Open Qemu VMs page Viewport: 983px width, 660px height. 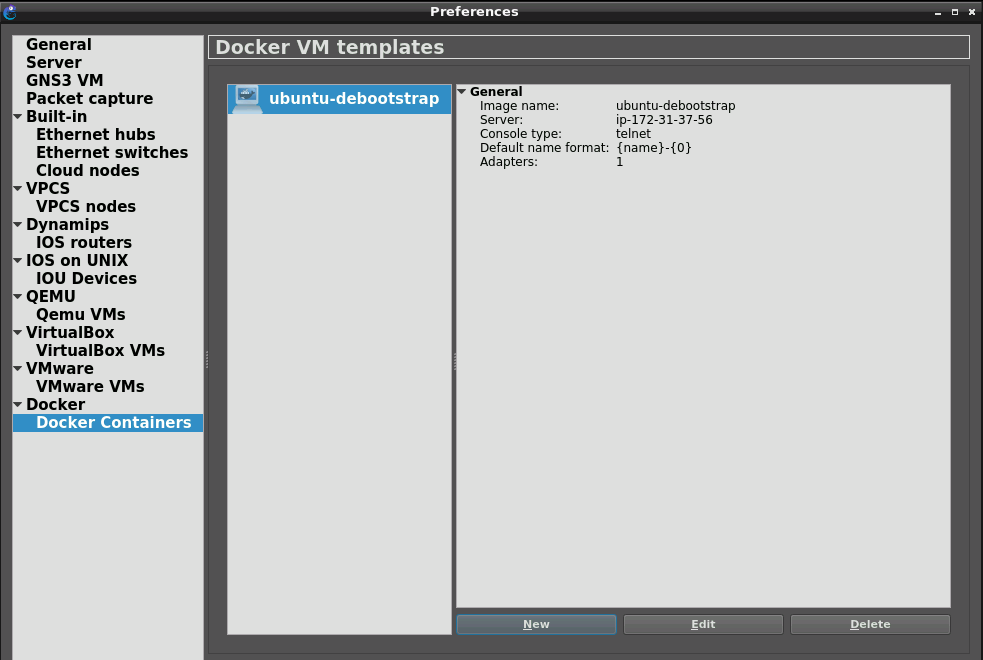coord(81,314)
